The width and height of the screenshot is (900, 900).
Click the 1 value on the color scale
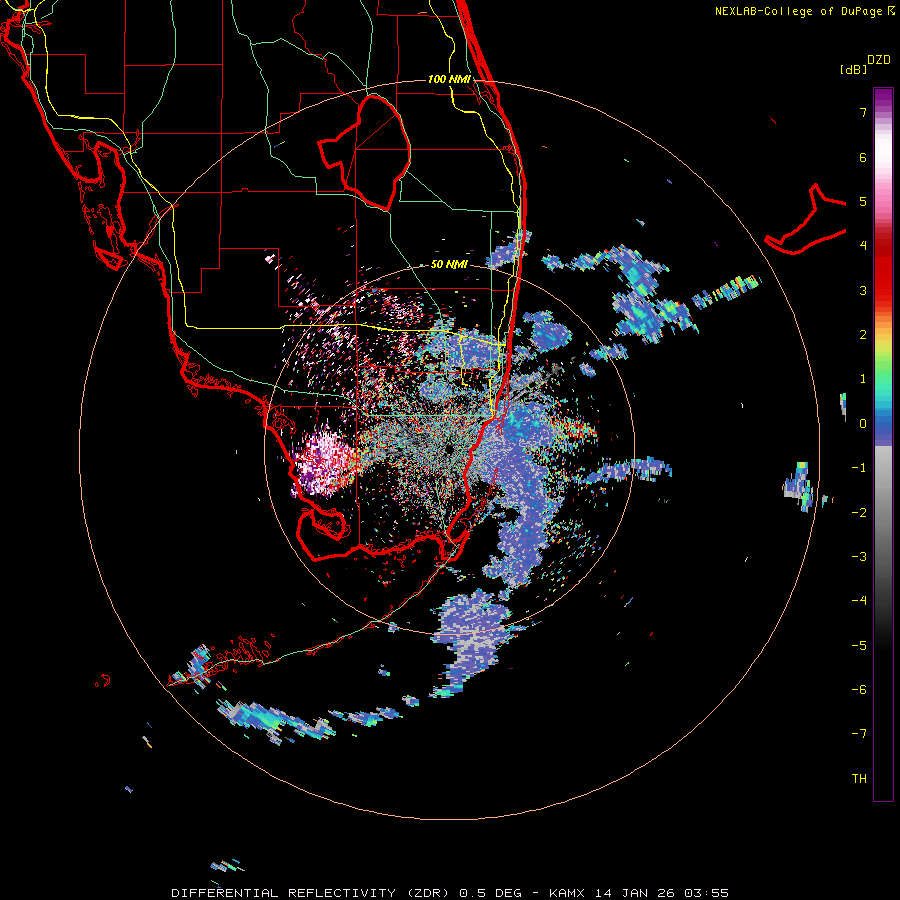point(863,379)
